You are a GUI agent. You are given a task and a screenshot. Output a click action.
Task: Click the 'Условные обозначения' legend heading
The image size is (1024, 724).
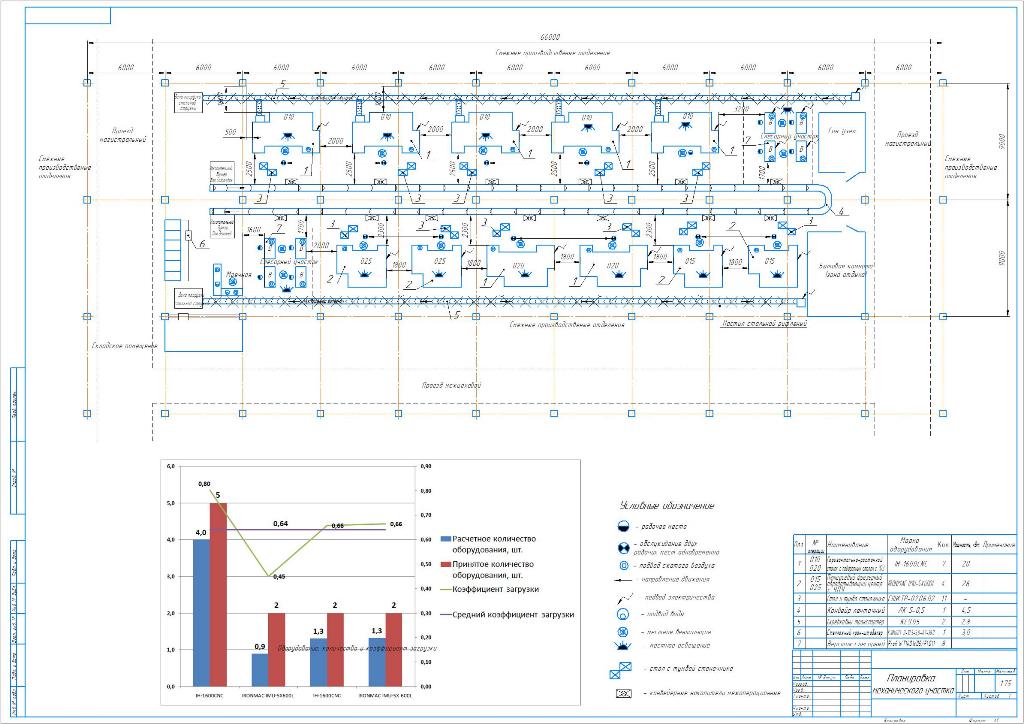666,506
